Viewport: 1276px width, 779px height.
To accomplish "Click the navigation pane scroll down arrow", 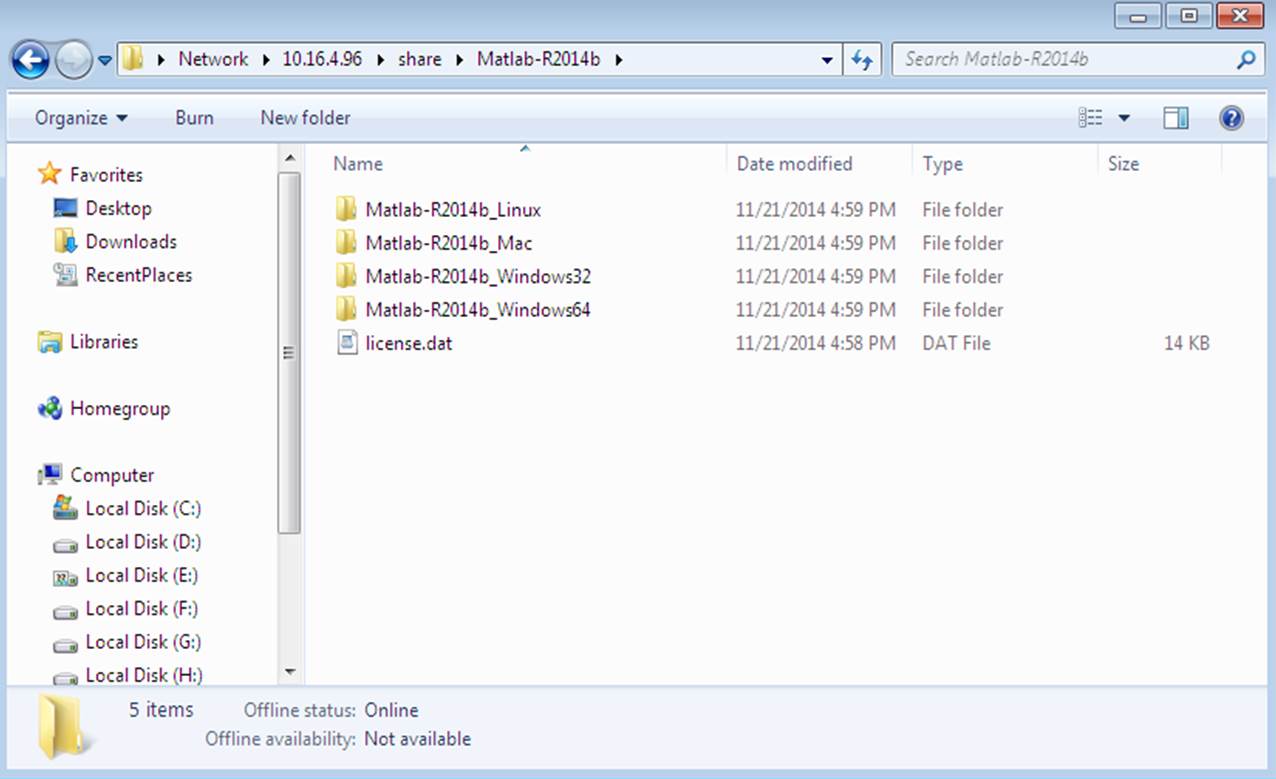I will pos(290,672).
